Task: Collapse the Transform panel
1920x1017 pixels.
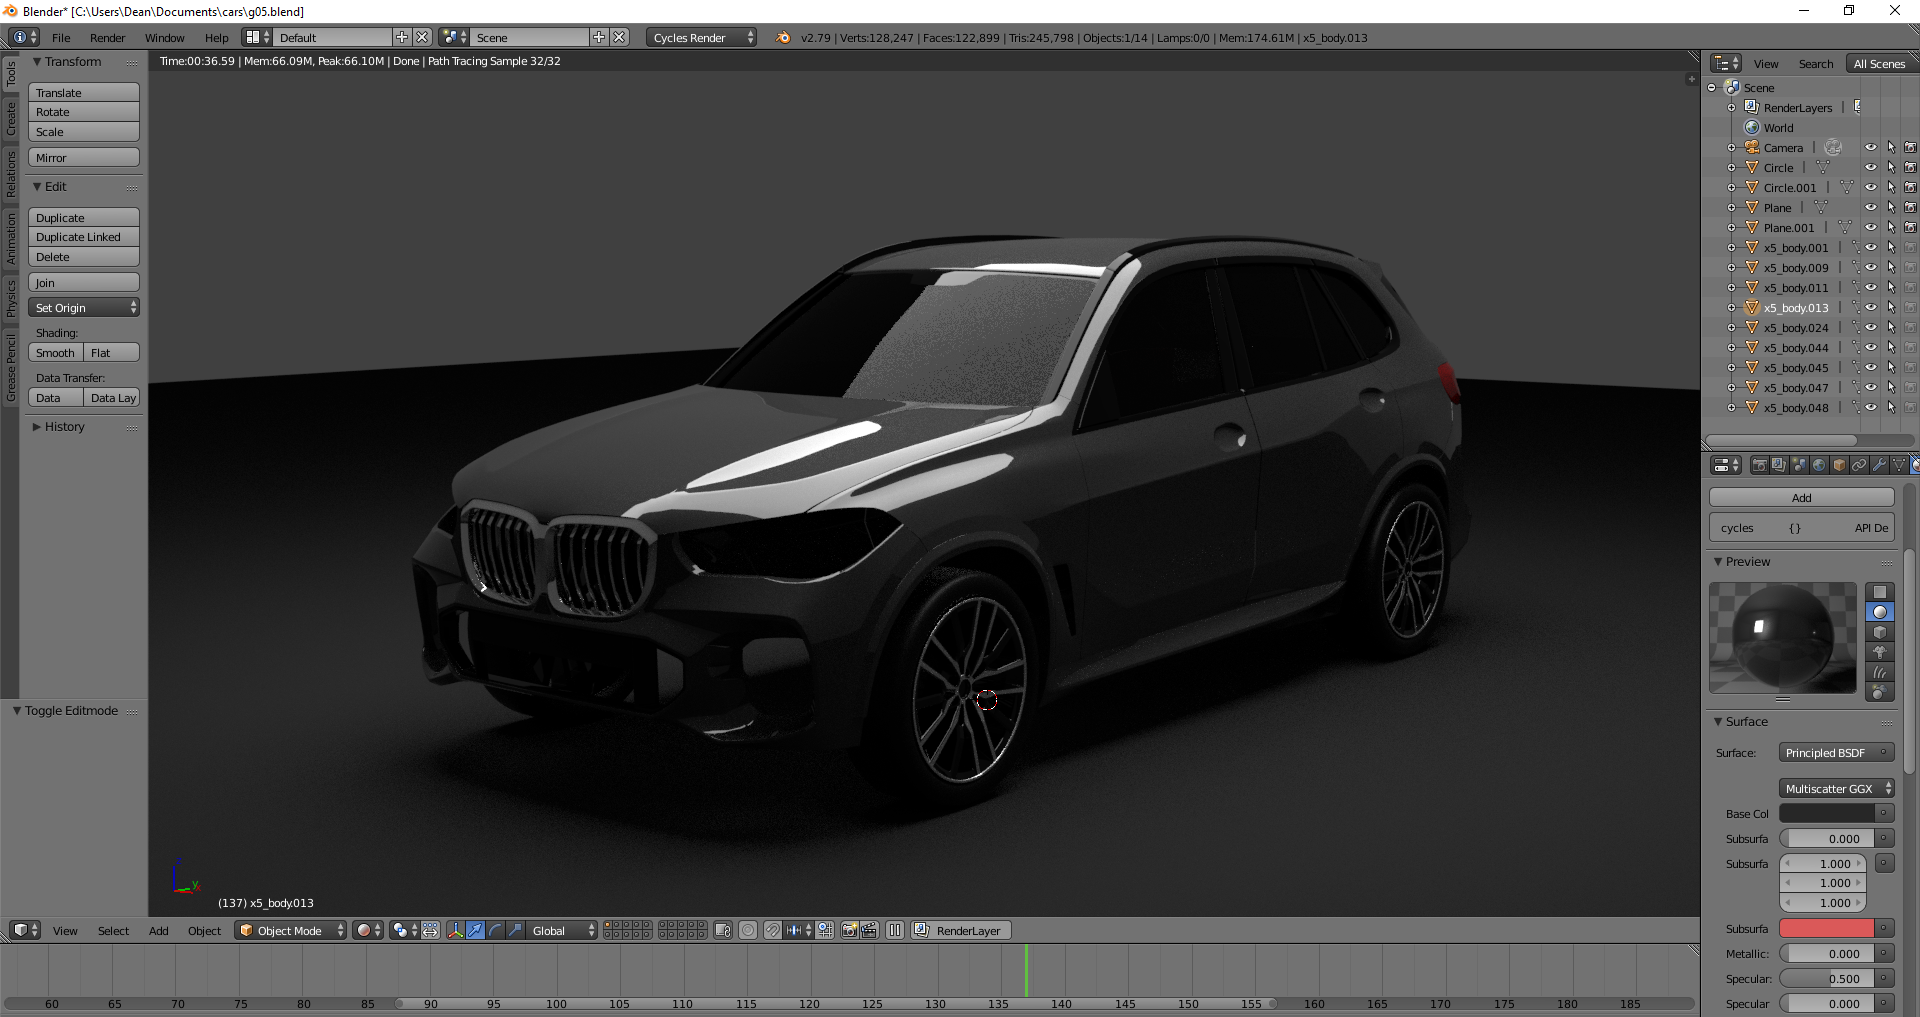Action: 37,61
